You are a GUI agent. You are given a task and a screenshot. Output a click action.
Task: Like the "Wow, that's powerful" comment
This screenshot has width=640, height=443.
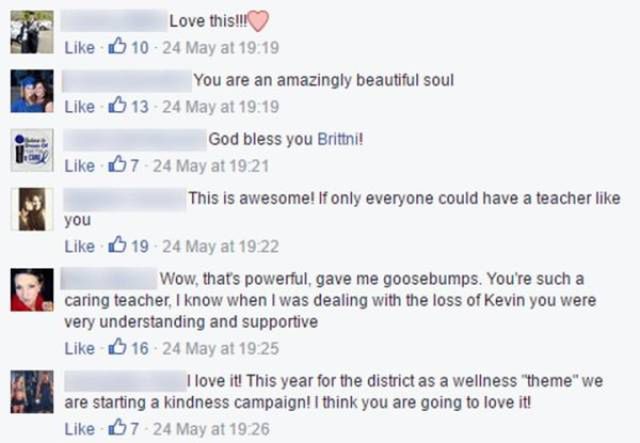pyautogui.click(x=79, y=349)
